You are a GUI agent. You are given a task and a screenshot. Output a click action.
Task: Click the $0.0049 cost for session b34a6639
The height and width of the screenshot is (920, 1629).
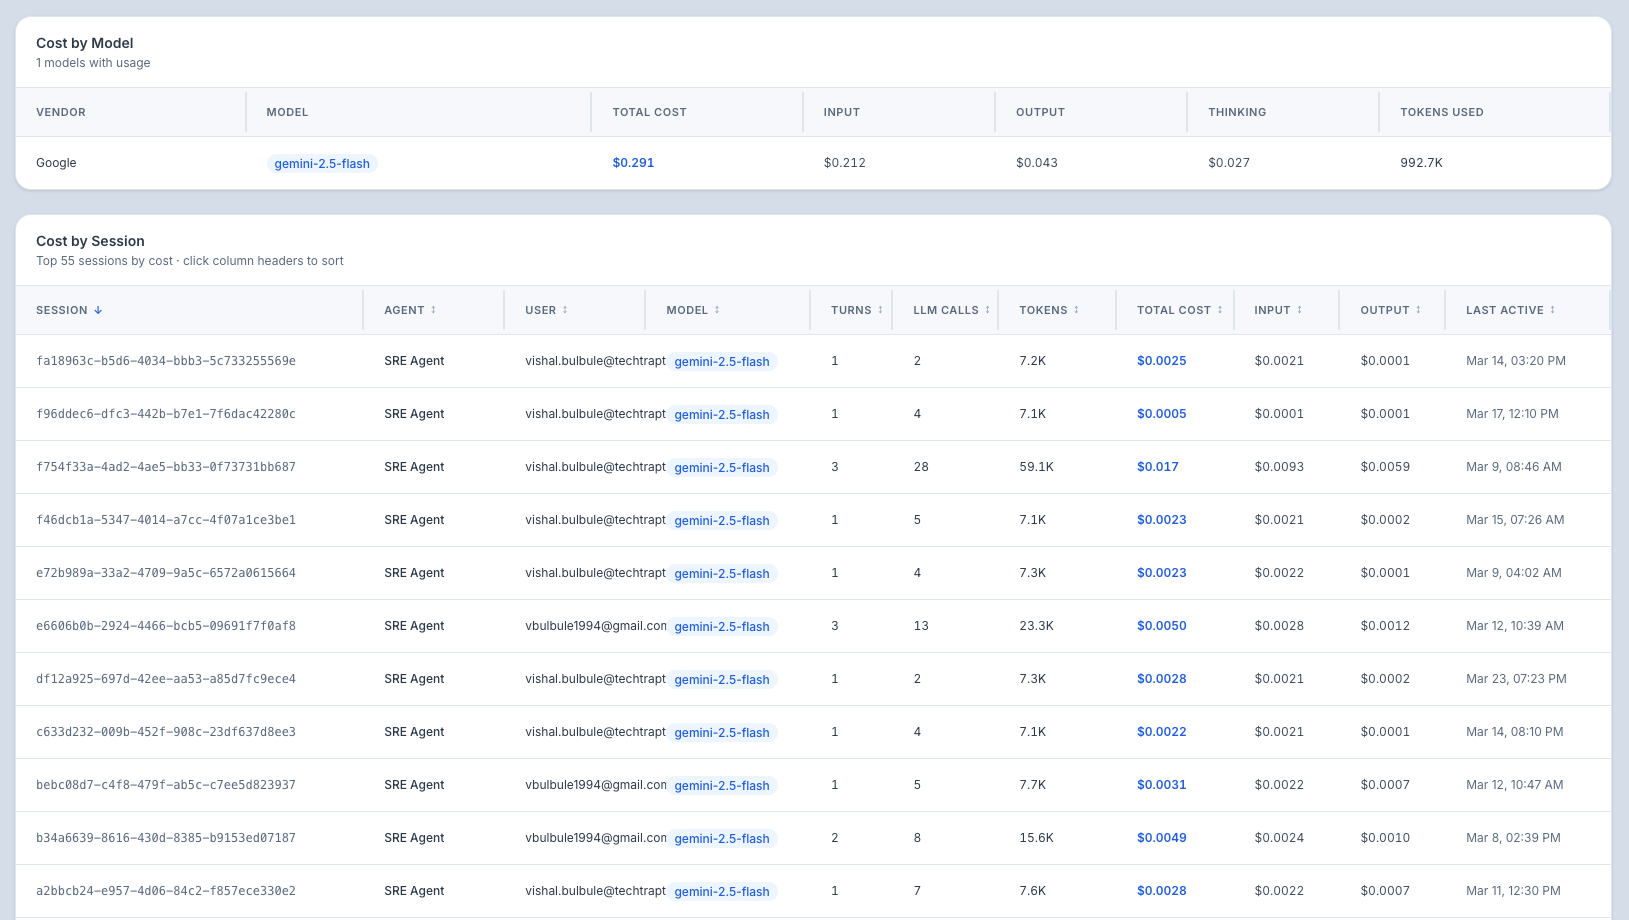[1161, 838]
